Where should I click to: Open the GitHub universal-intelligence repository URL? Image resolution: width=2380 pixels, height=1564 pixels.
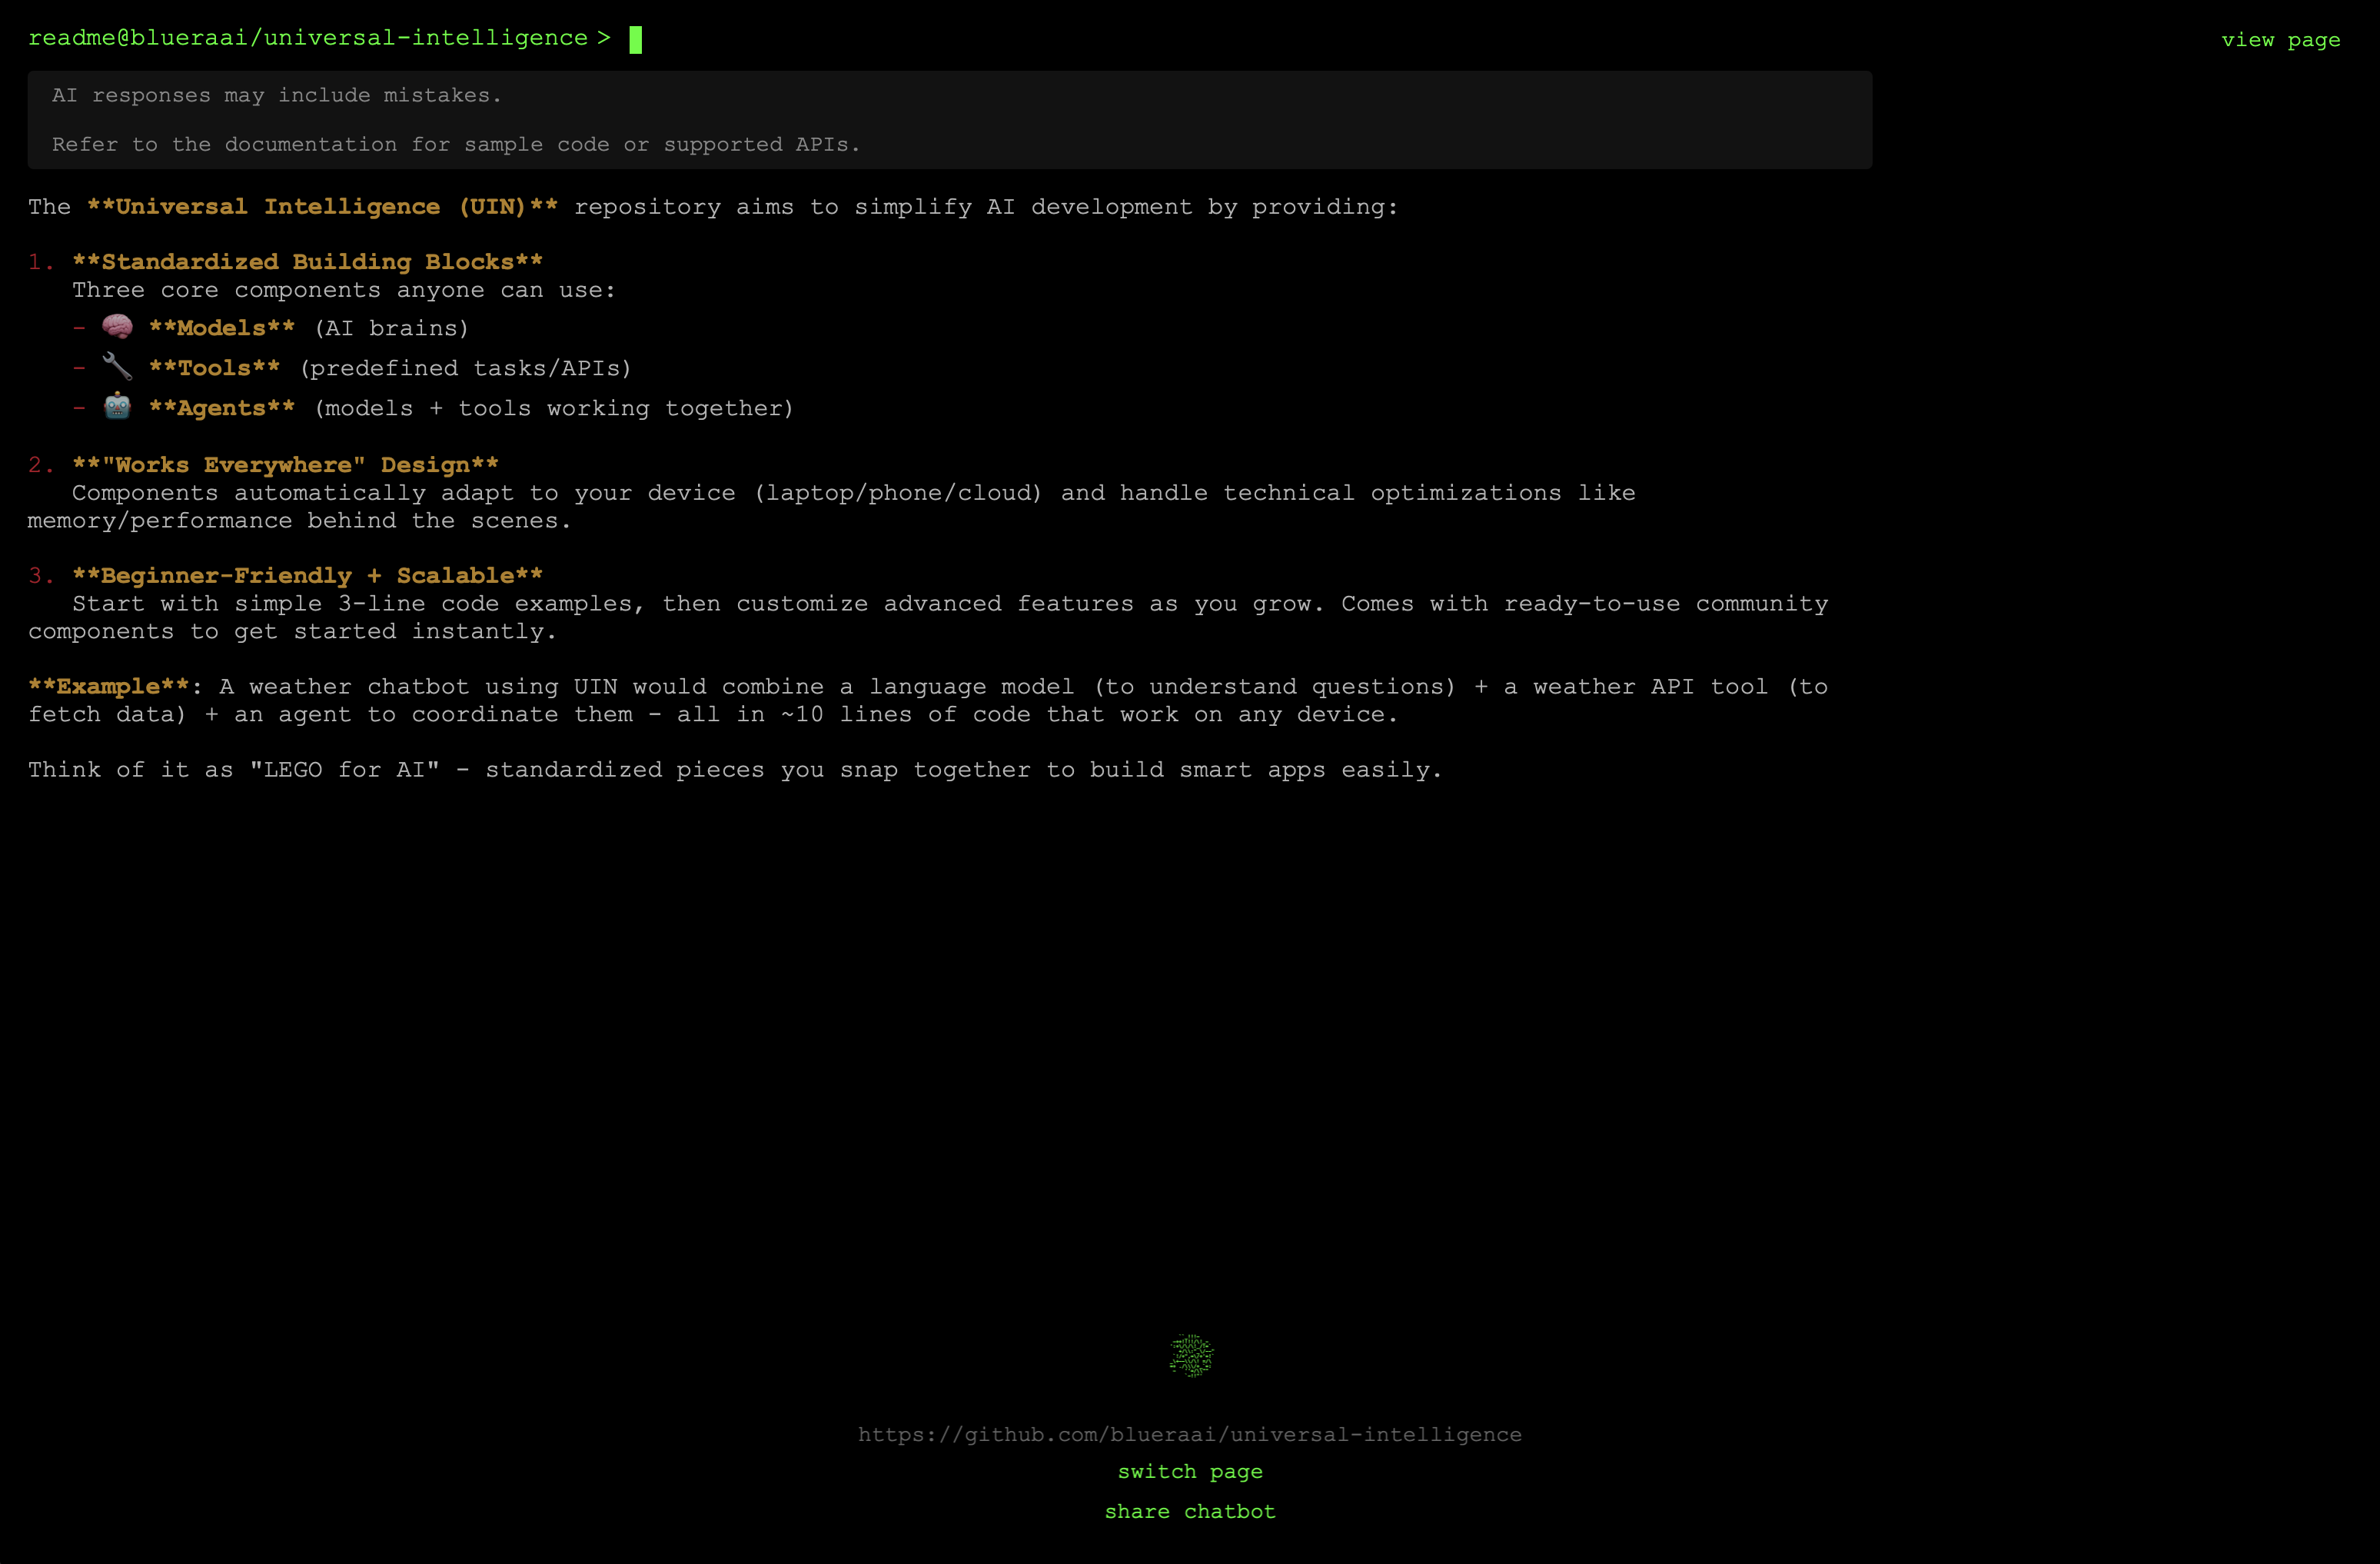1189,1434
